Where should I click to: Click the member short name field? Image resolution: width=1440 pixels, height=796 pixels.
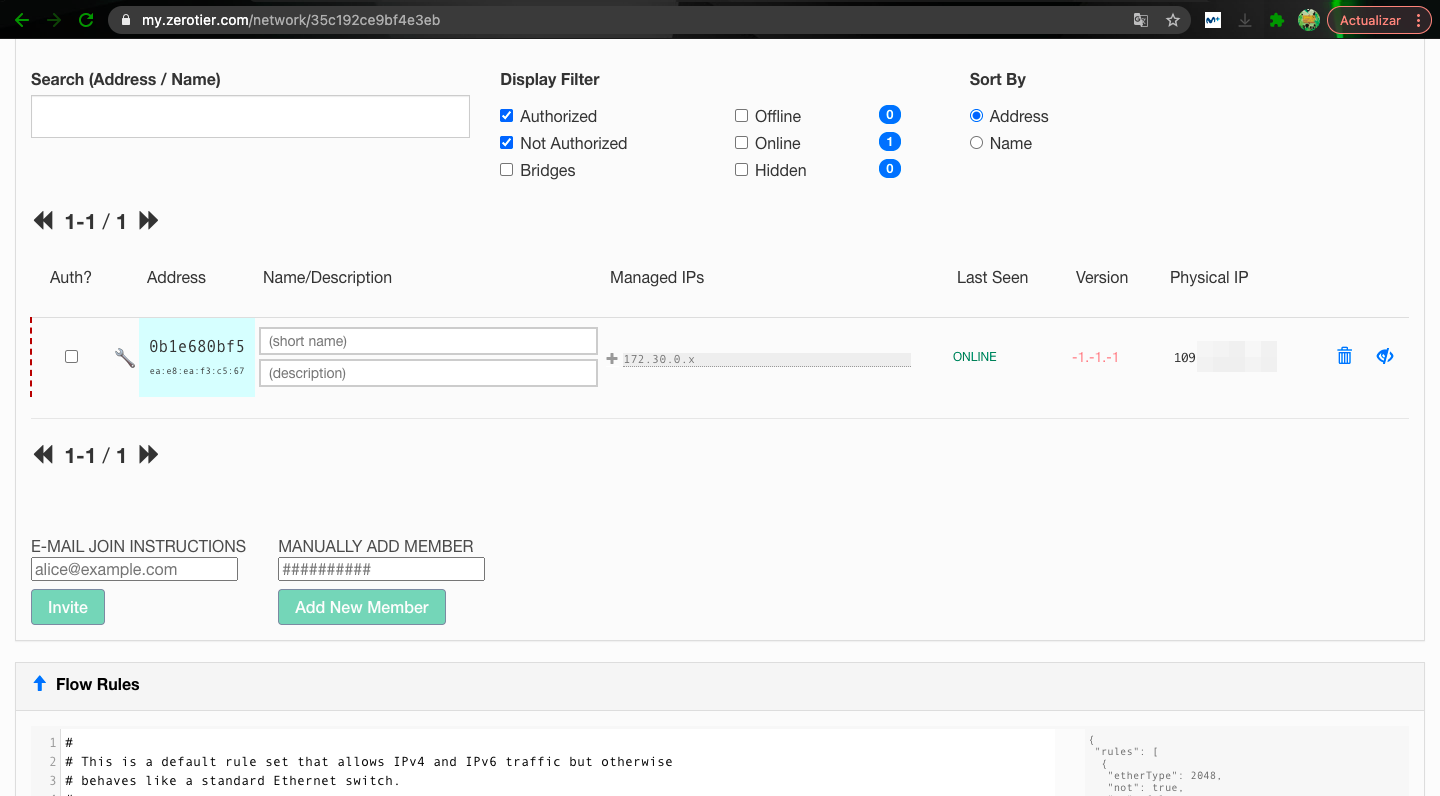(428, 341)
